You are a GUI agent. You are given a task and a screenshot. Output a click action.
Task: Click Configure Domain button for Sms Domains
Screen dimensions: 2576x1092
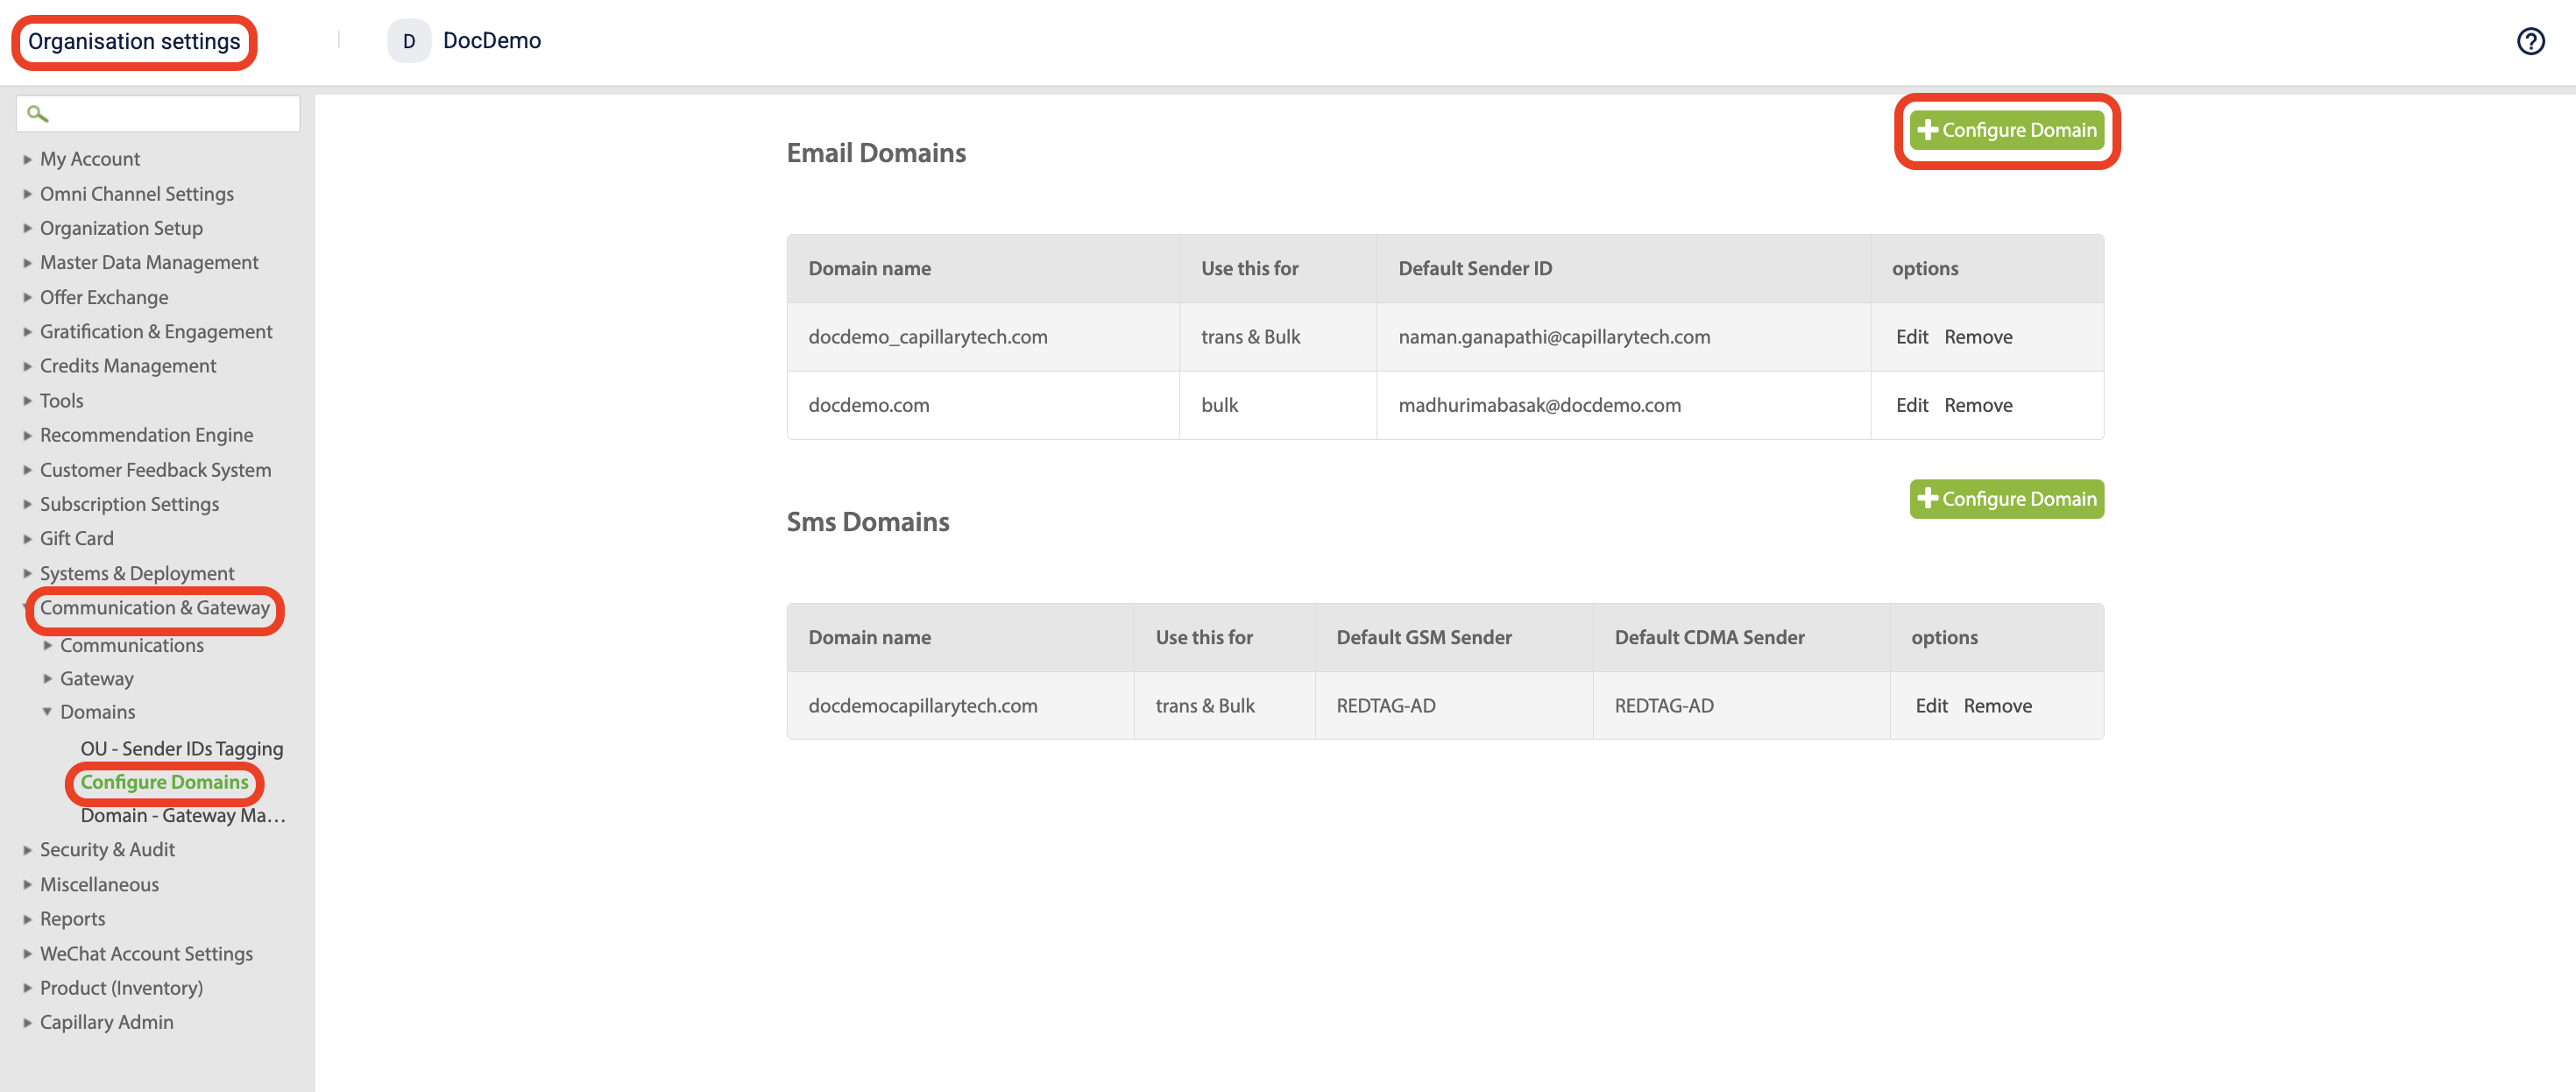(x=2006, y=499)
